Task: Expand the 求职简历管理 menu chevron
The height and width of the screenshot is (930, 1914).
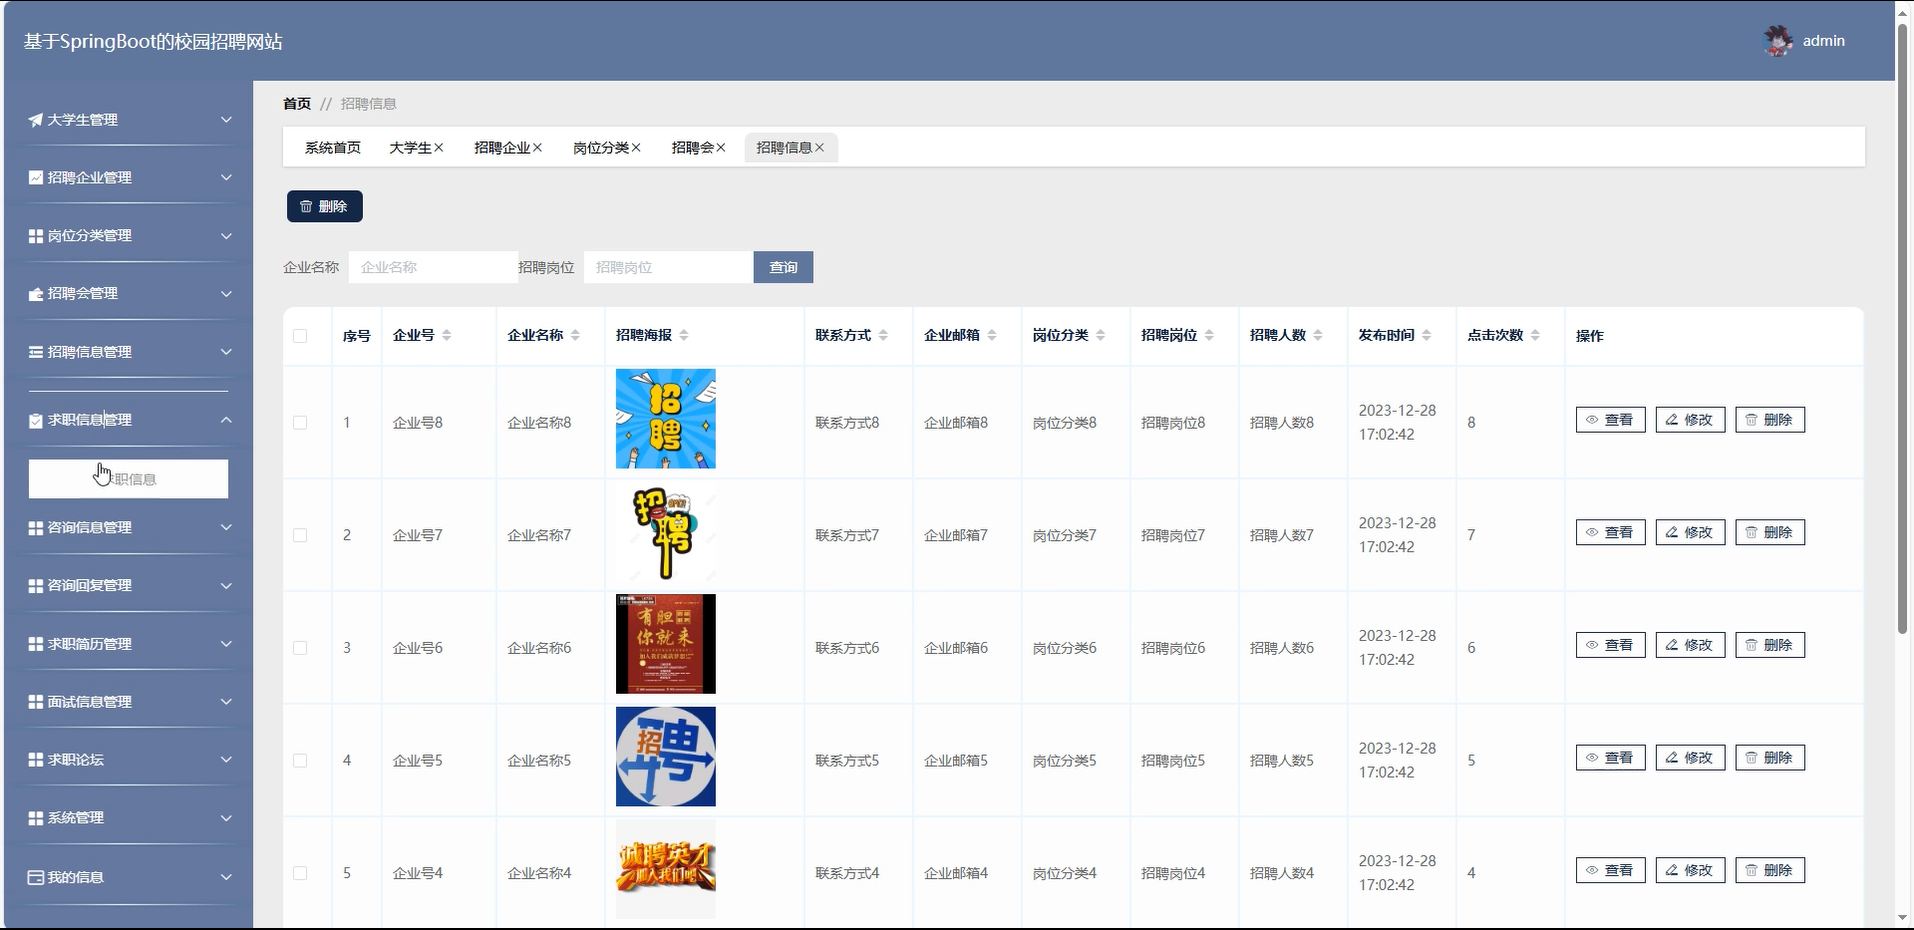Action: click(x=226, y=644)
